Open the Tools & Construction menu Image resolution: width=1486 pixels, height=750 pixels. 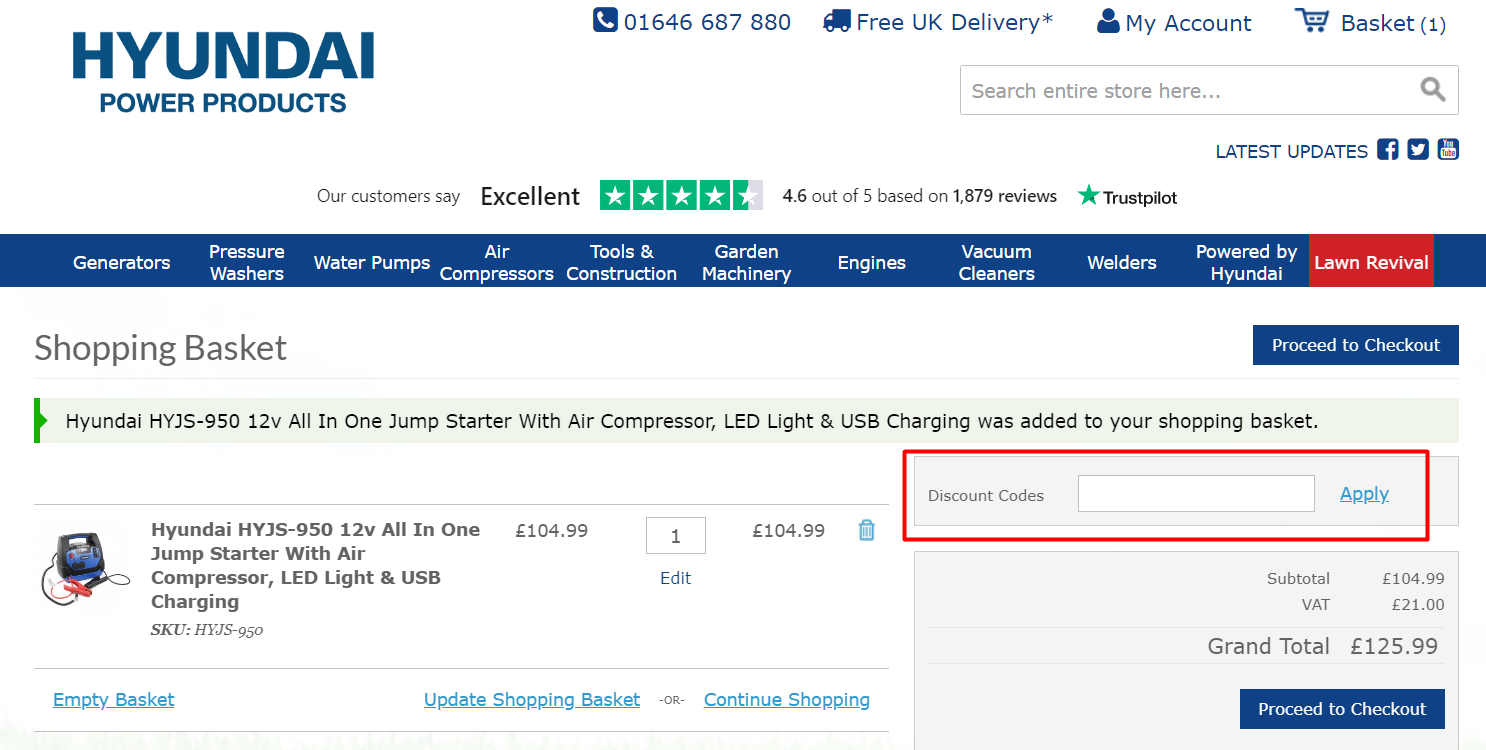[622, 262]
